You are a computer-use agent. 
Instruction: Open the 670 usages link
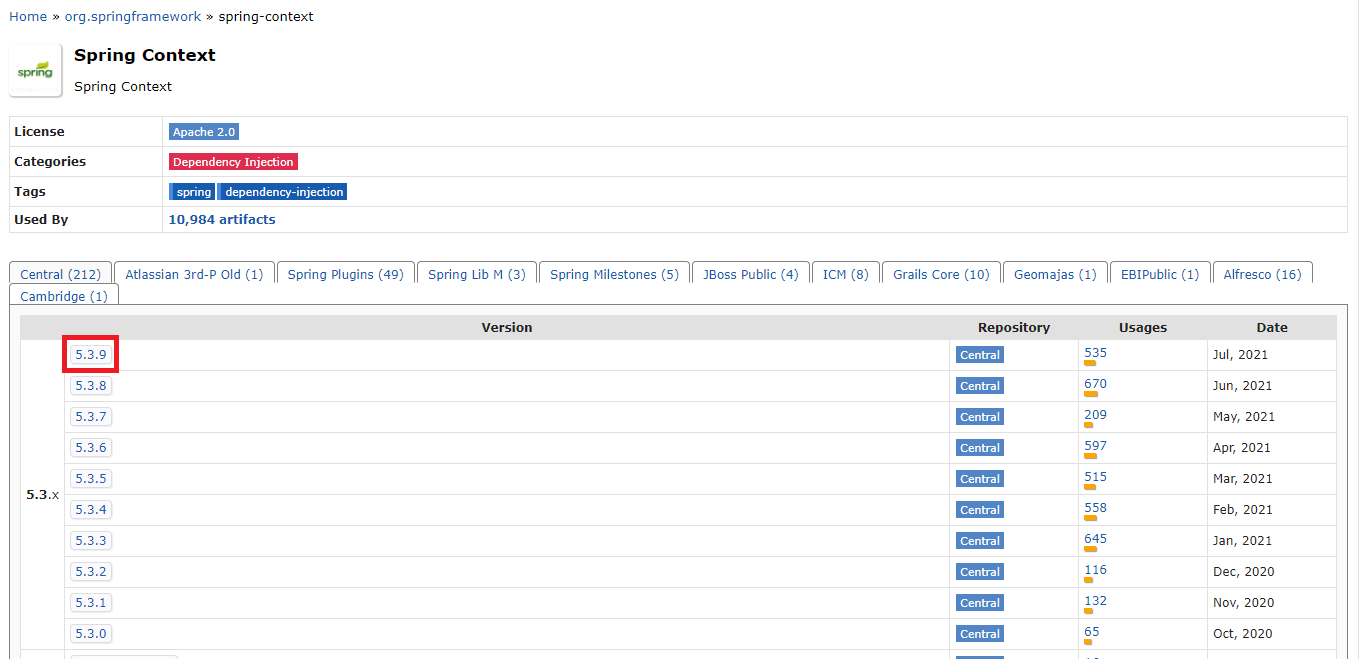click(1095, 384)
